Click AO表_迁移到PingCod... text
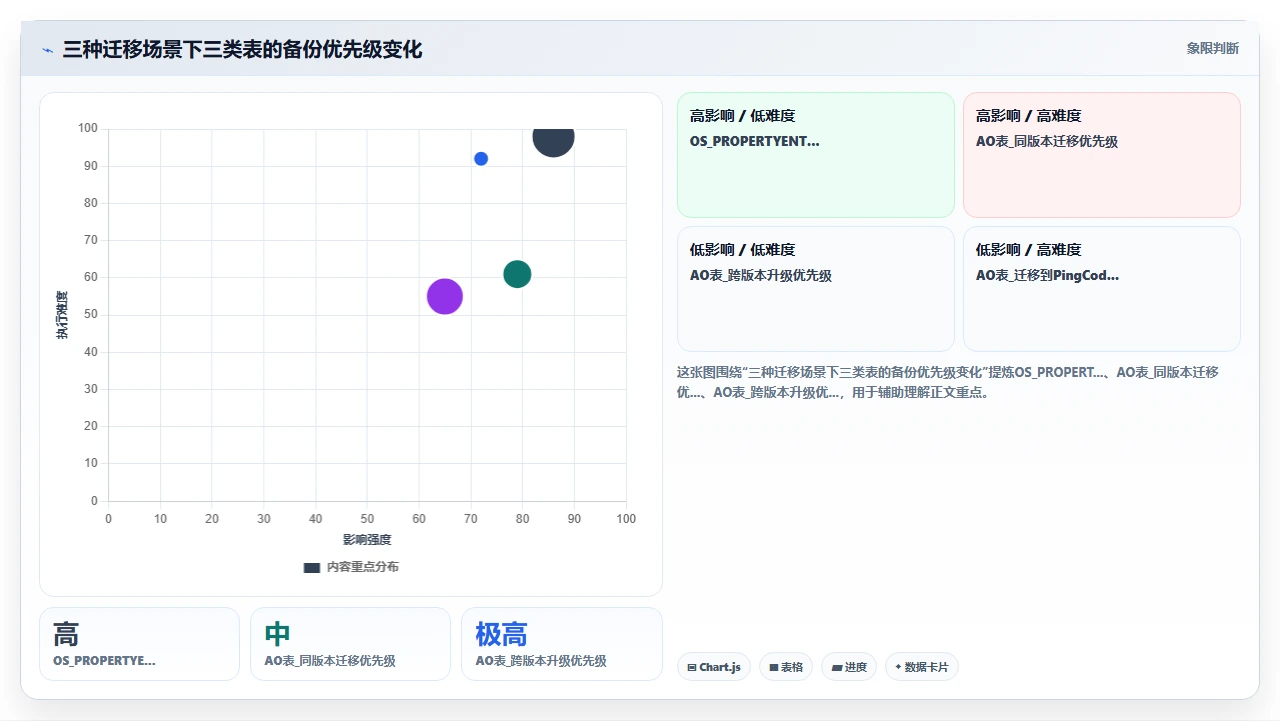The height and width of the screenshot is (721, 1280). (1047, 275)
